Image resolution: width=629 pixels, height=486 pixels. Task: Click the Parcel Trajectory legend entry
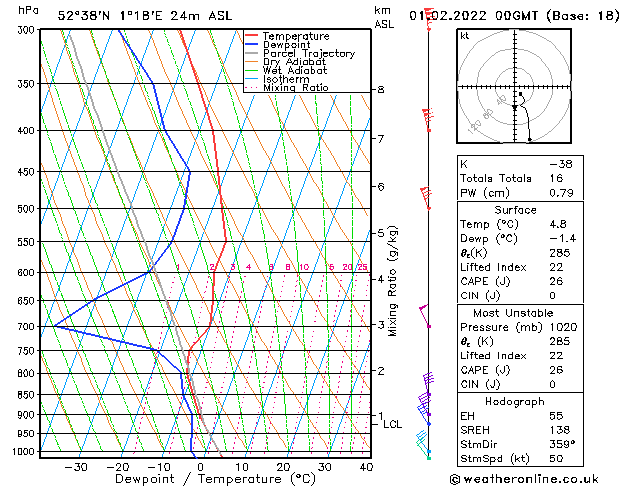[x=309, y=53]
